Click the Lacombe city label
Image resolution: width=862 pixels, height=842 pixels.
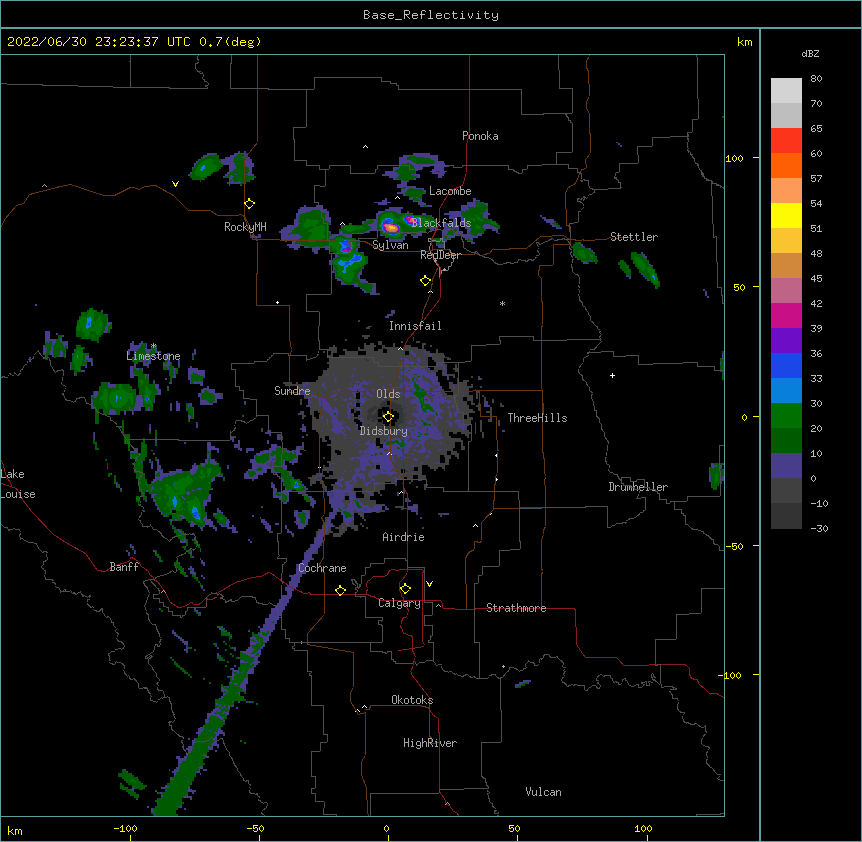click(x=450, y=191)
